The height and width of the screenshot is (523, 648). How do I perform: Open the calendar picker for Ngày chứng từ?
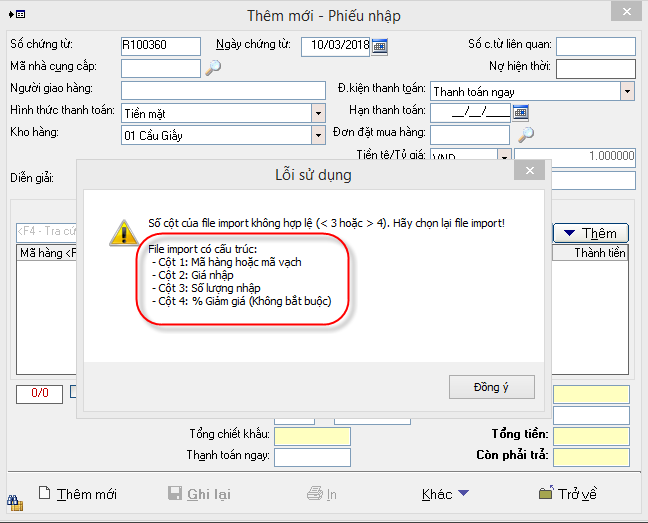tap(379, 46)
